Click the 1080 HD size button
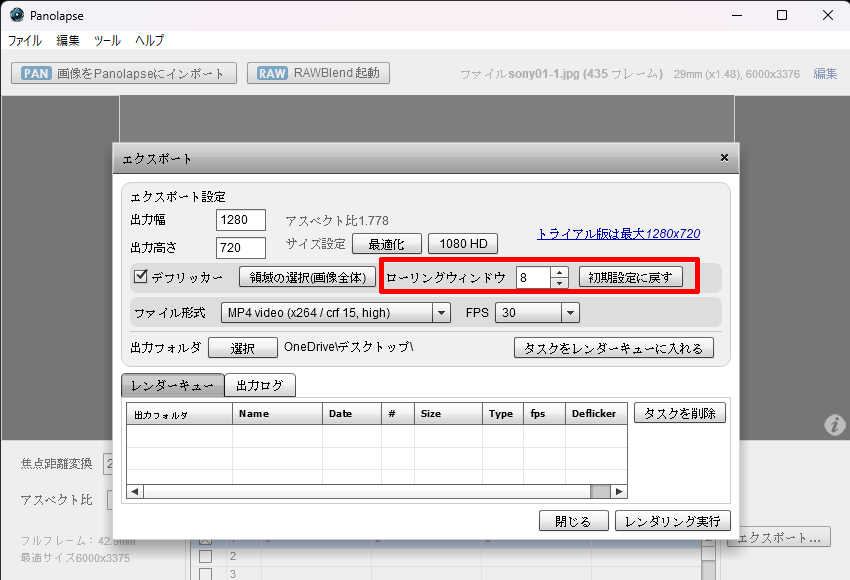This screenshot has width=850, height=580. (x=463, y=244)
